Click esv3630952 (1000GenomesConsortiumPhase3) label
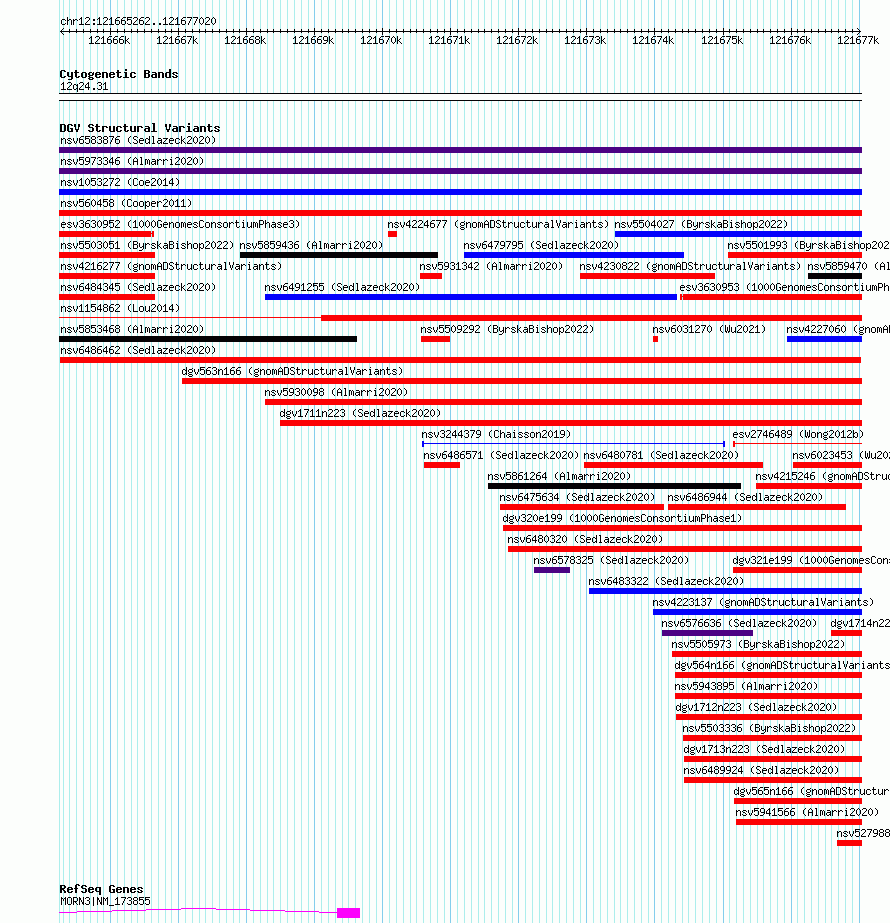This screenshot has width=890, height=923. [x=180, y=224]
